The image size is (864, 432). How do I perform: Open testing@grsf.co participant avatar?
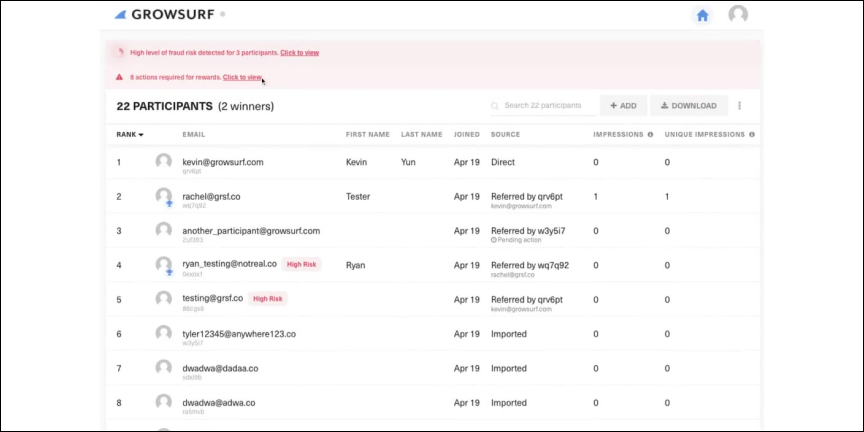tap(163, 299)
